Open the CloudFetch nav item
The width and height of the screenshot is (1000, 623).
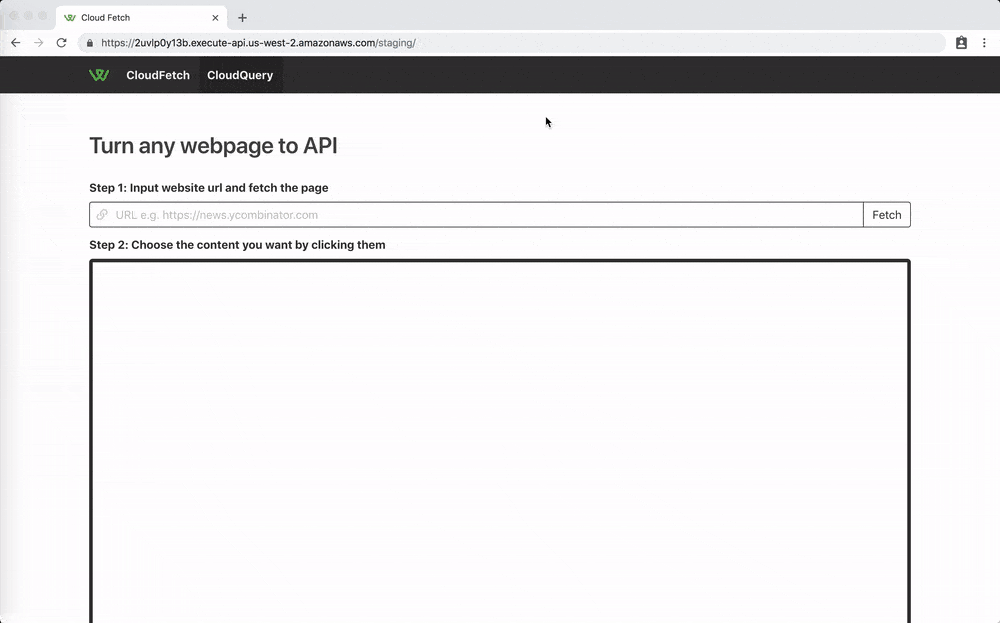click(158, 75)
